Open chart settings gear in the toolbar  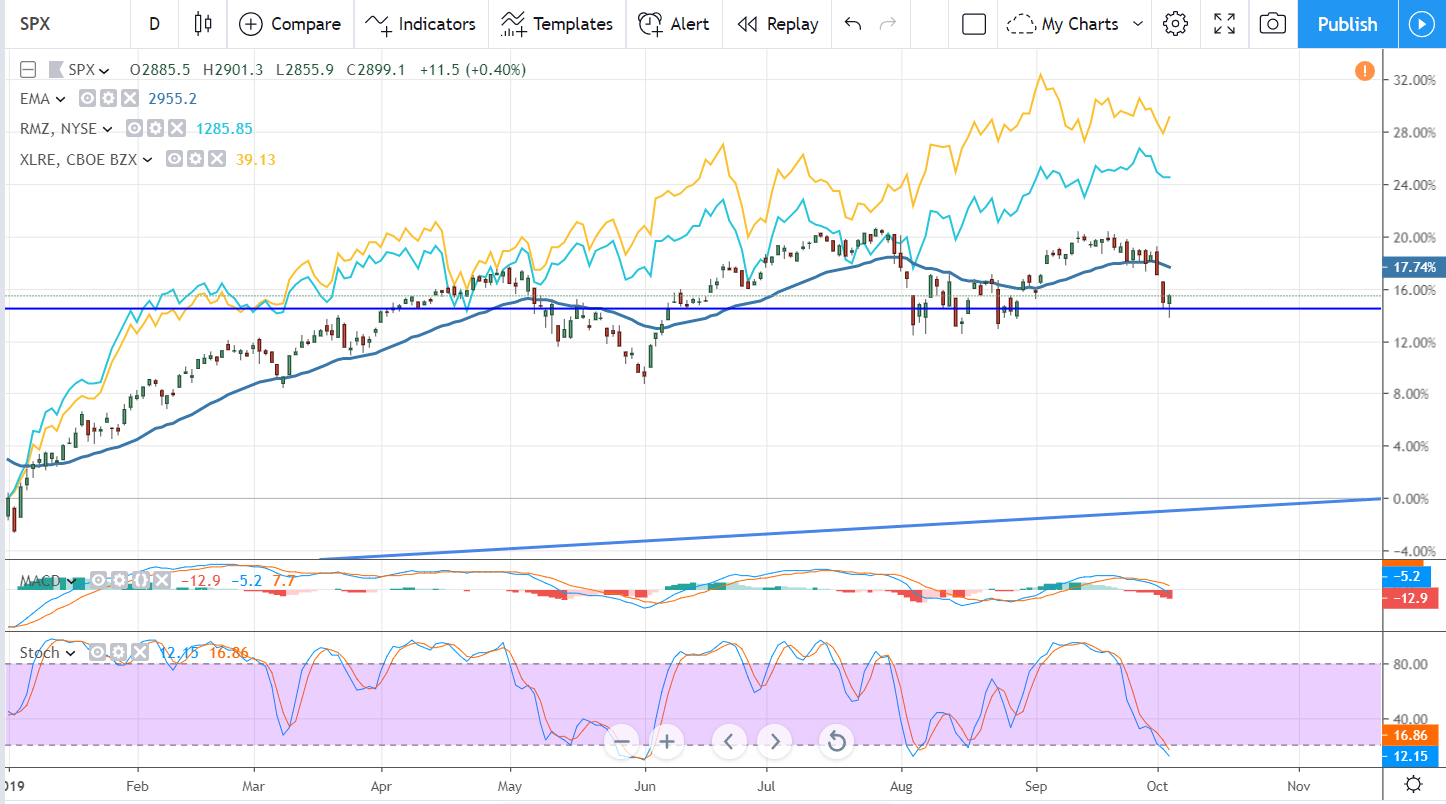(1175, 24)
